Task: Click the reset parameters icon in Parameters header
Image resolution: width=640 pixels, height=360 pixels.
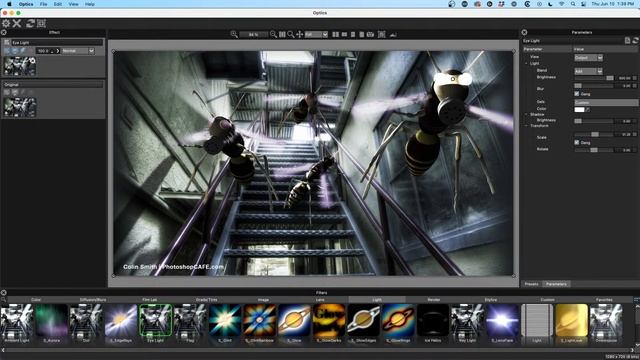Action: (635, 40)
